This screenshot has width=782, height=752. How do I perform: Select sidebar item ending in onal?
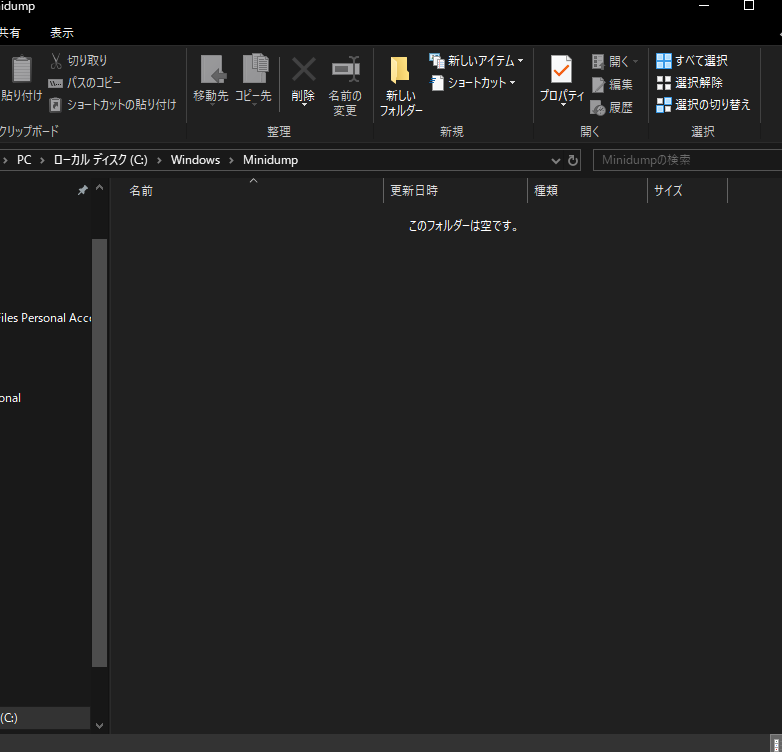10,398
